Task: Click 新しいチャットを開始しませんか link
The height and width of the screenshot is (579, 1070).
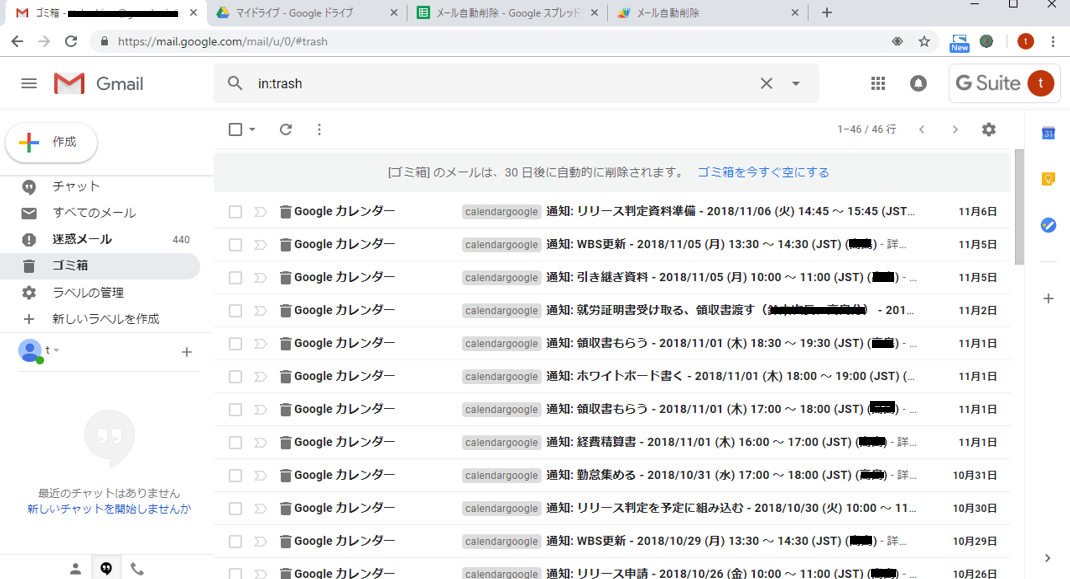Action: coord(109,509)
